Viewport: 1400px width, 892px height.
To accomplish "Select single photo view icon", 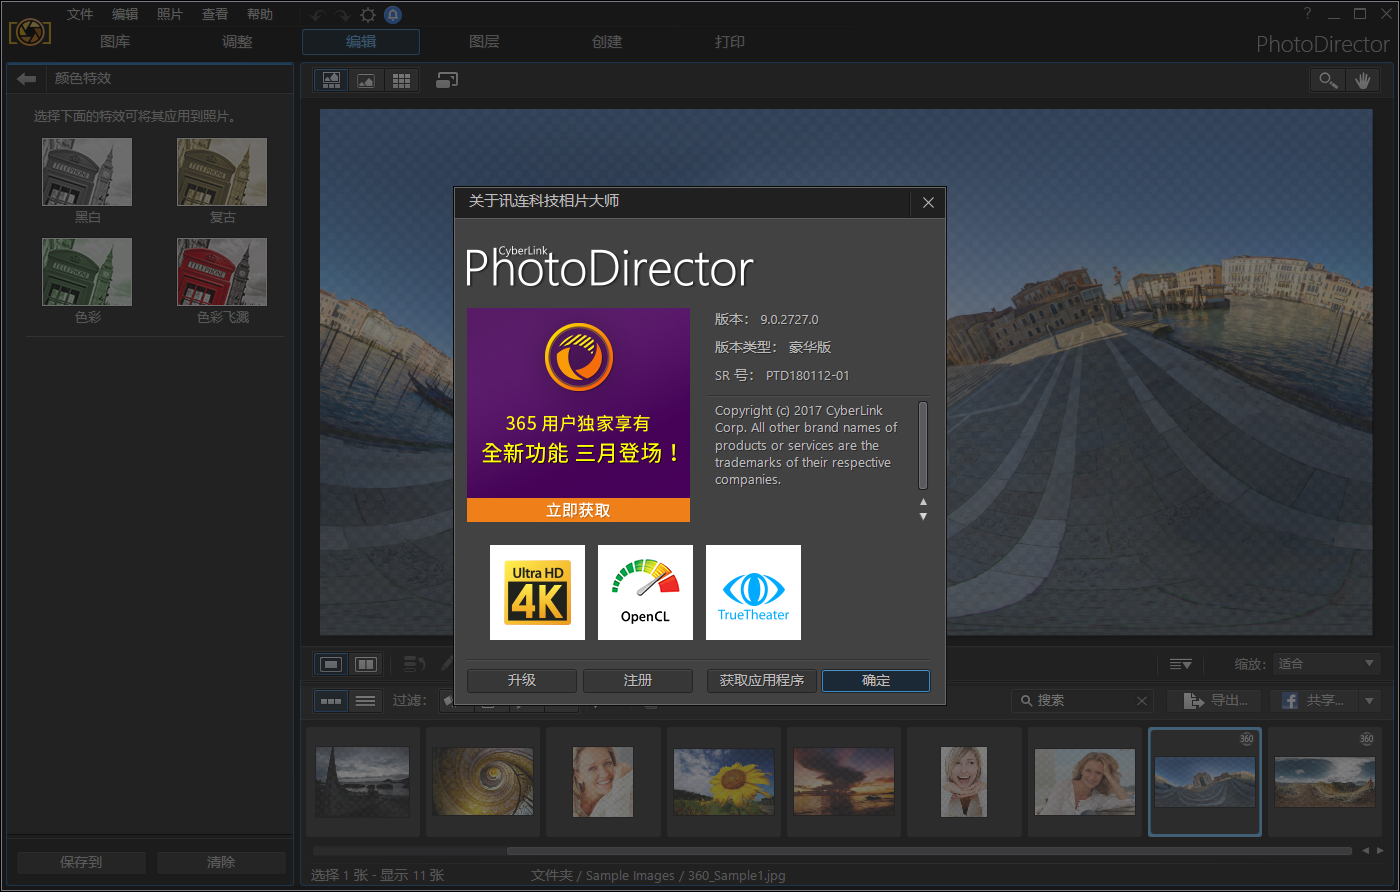I will (331, 663).
